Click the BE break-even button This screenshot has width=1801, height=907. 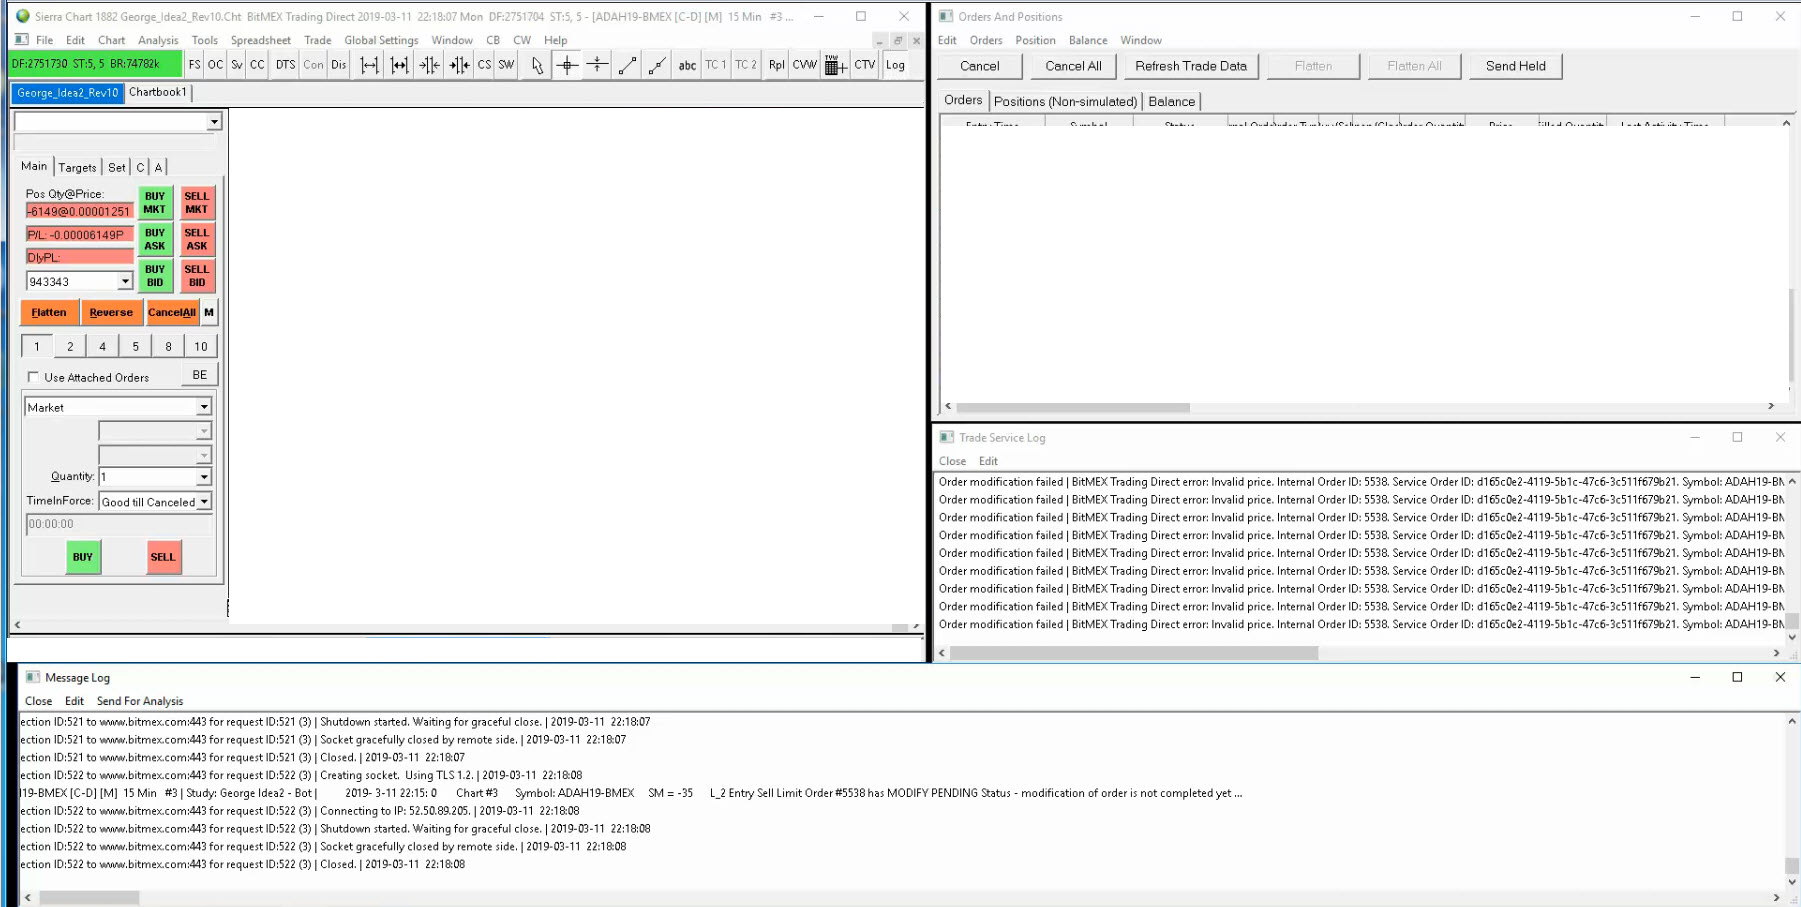tap(200, 375)
